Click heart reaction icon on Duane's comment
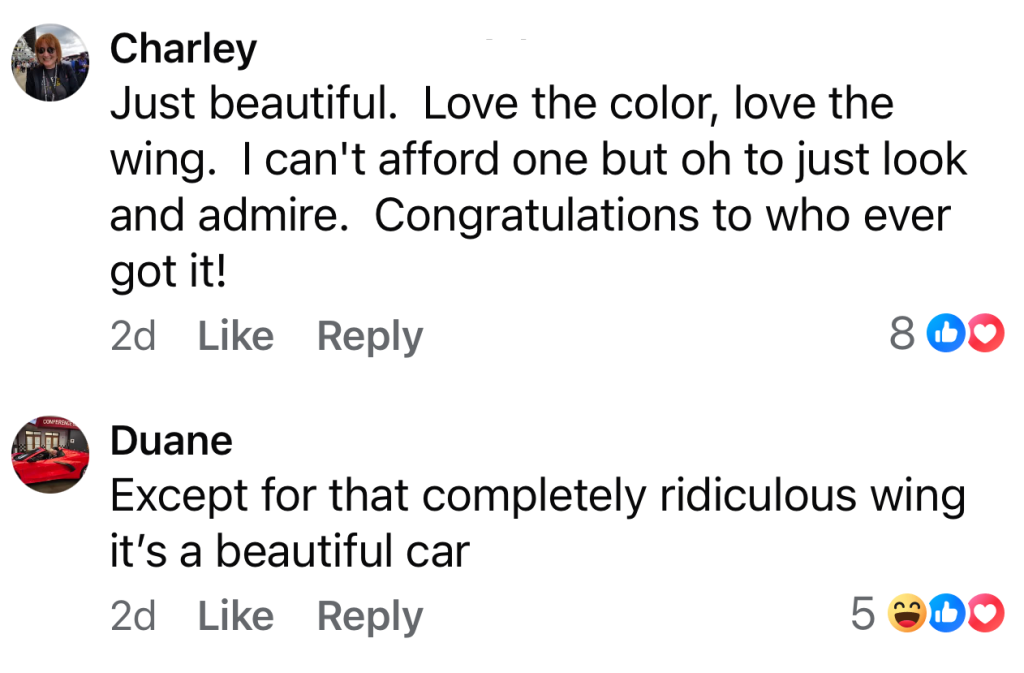 (x=986, y=614)
